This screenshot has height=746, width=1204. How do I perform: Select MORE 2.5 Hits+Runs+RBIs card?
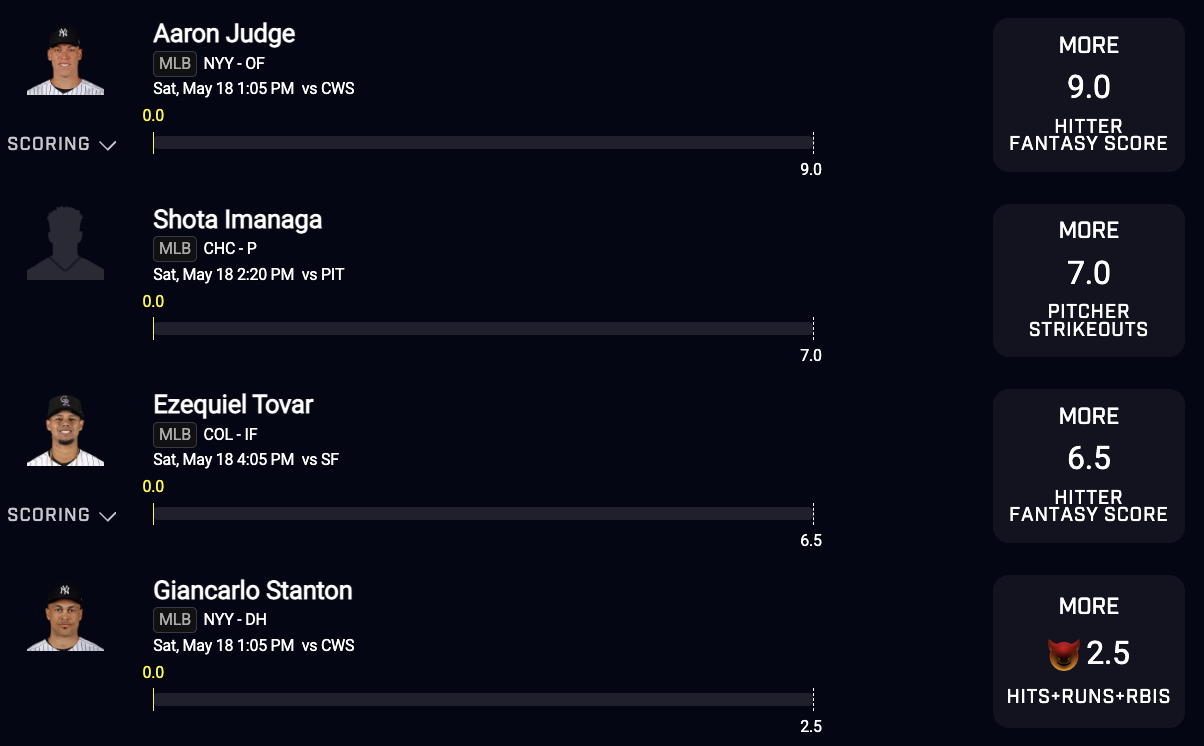[1089, 651]
